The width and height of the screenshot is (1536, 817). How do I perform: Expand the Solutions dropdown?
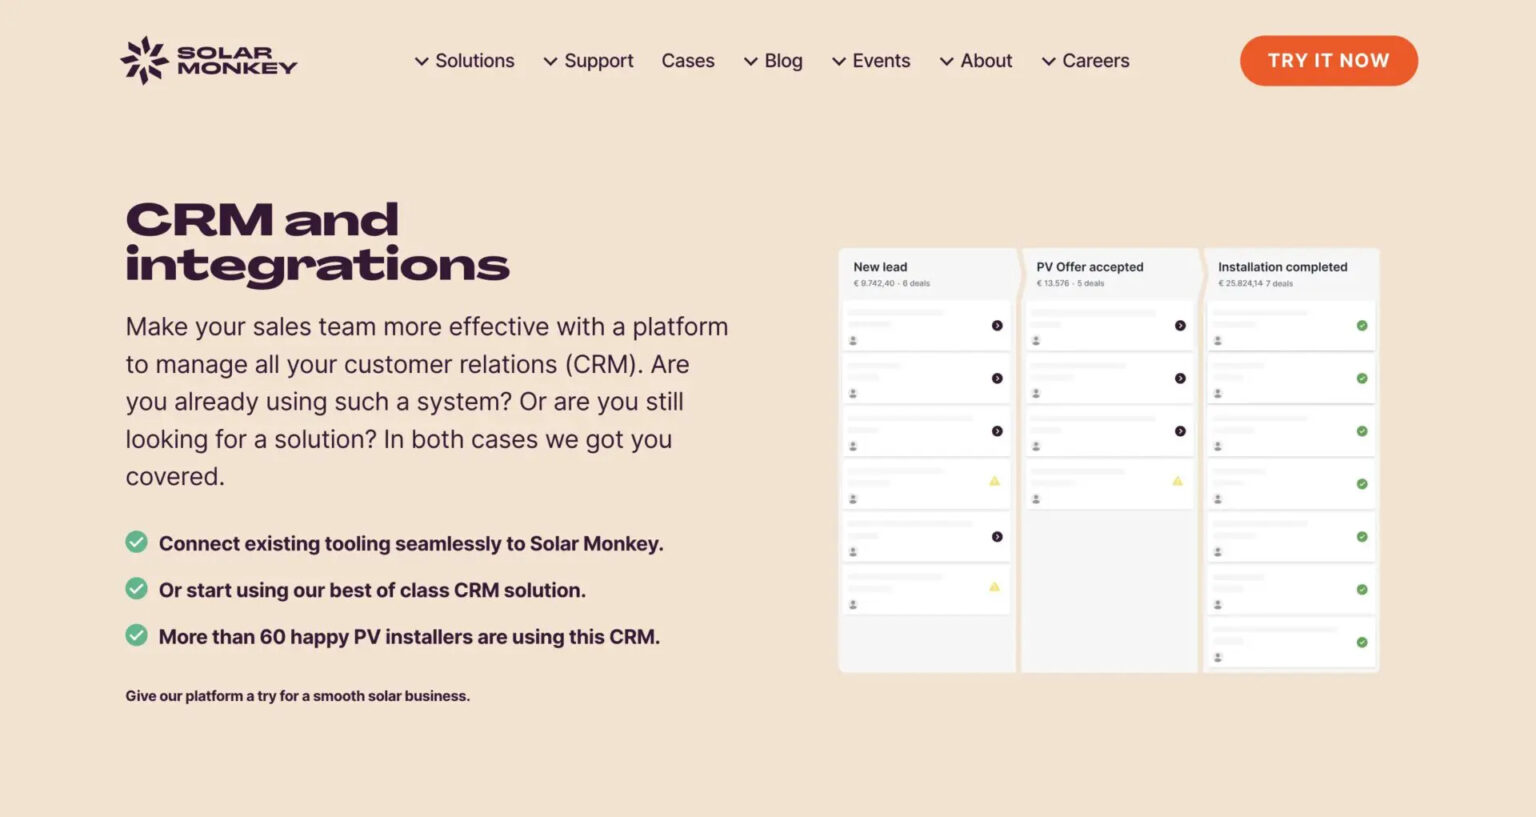(474, 61)
